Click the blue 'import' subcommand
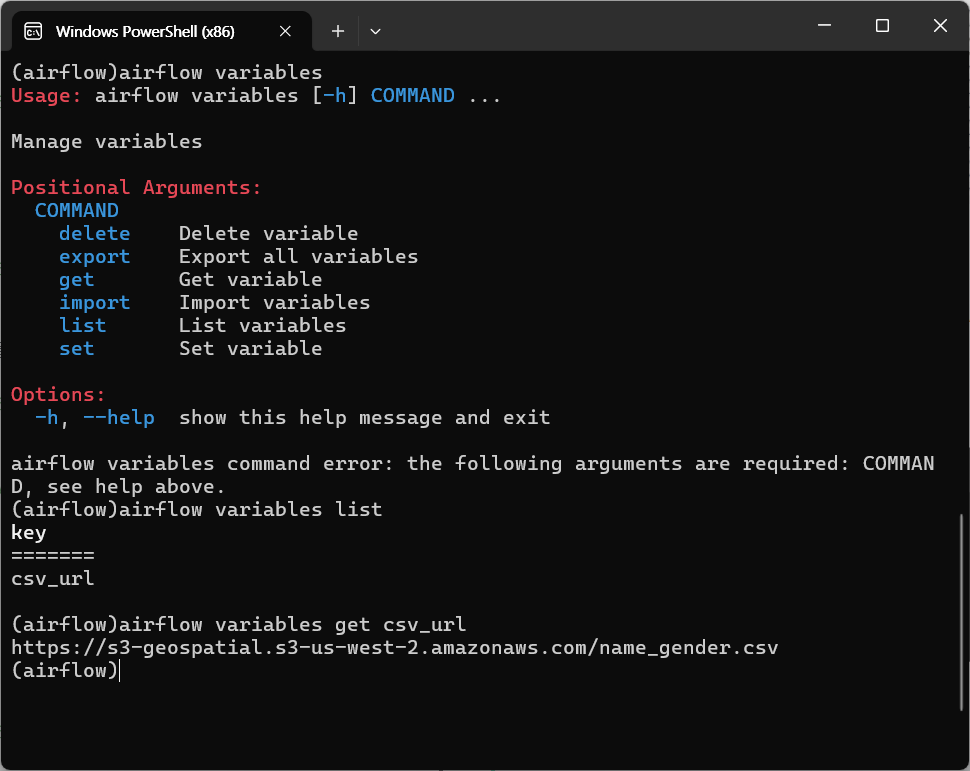Image resolution: width=970 pixels, height=771 pixels. tap(95, 303)
